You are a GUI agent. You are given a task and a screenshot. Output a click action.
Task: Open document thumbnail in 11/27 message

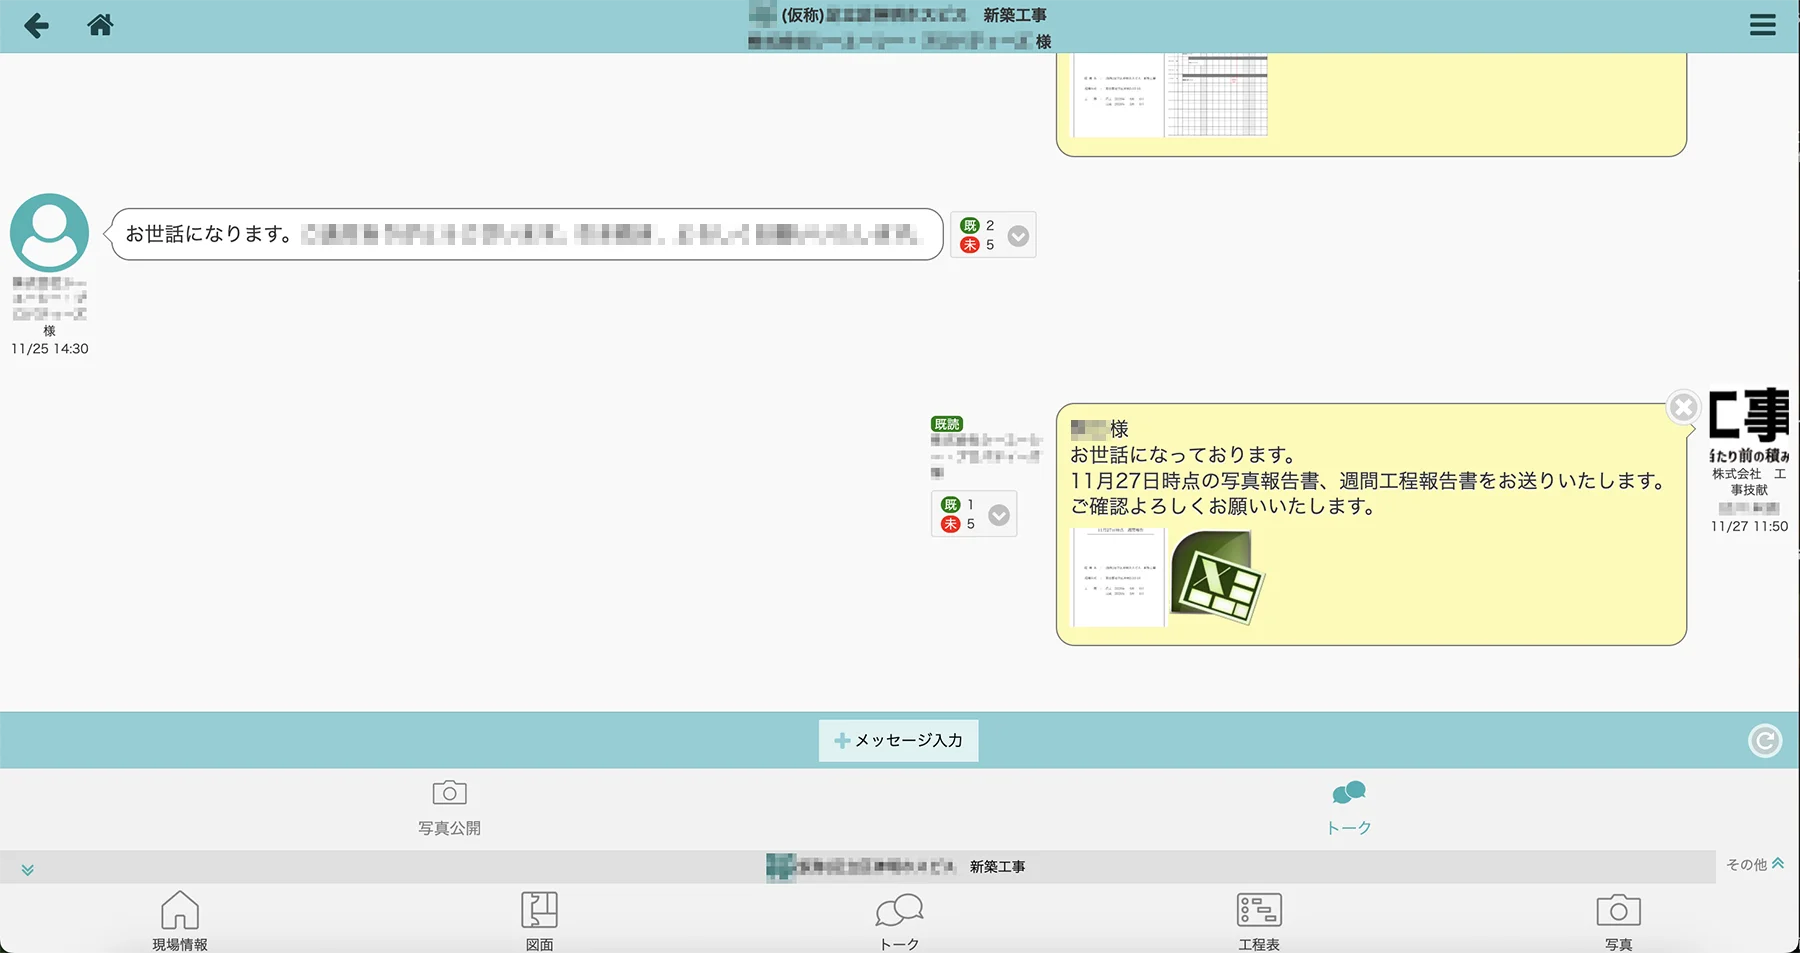(x=1118, y=578)
